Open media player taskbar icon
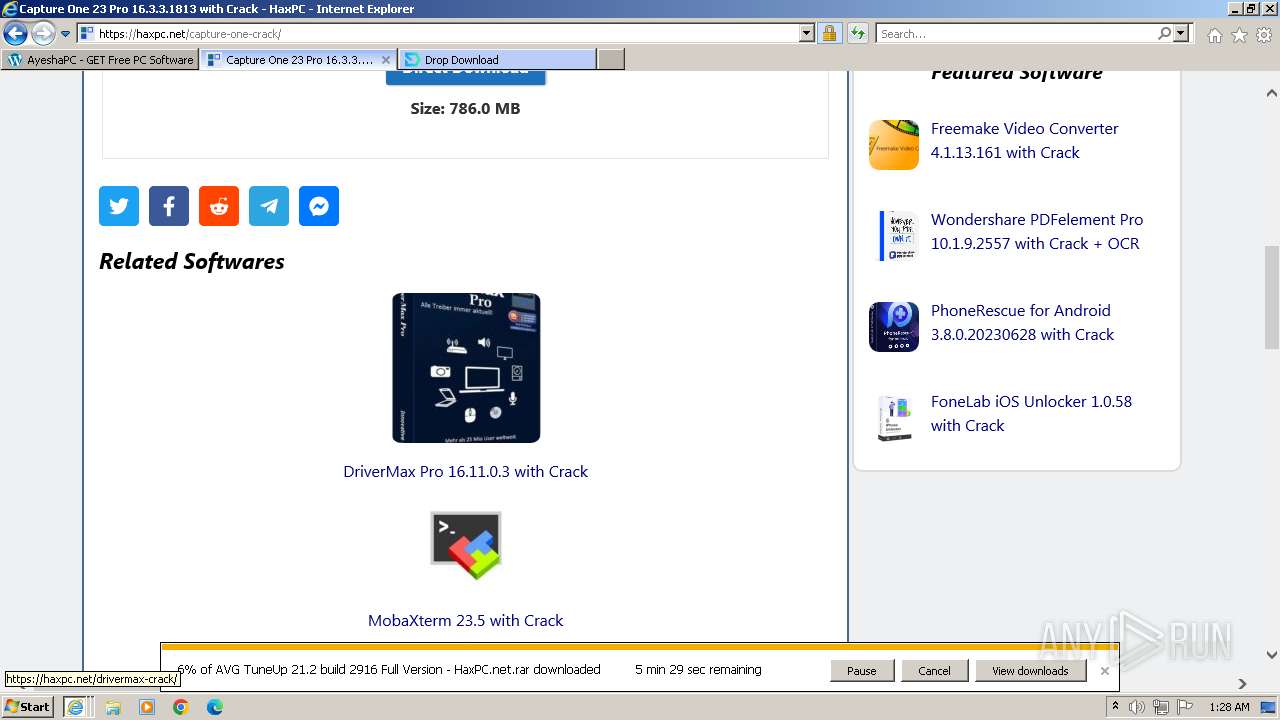The image size is (1280, 720). click(147, 707)
